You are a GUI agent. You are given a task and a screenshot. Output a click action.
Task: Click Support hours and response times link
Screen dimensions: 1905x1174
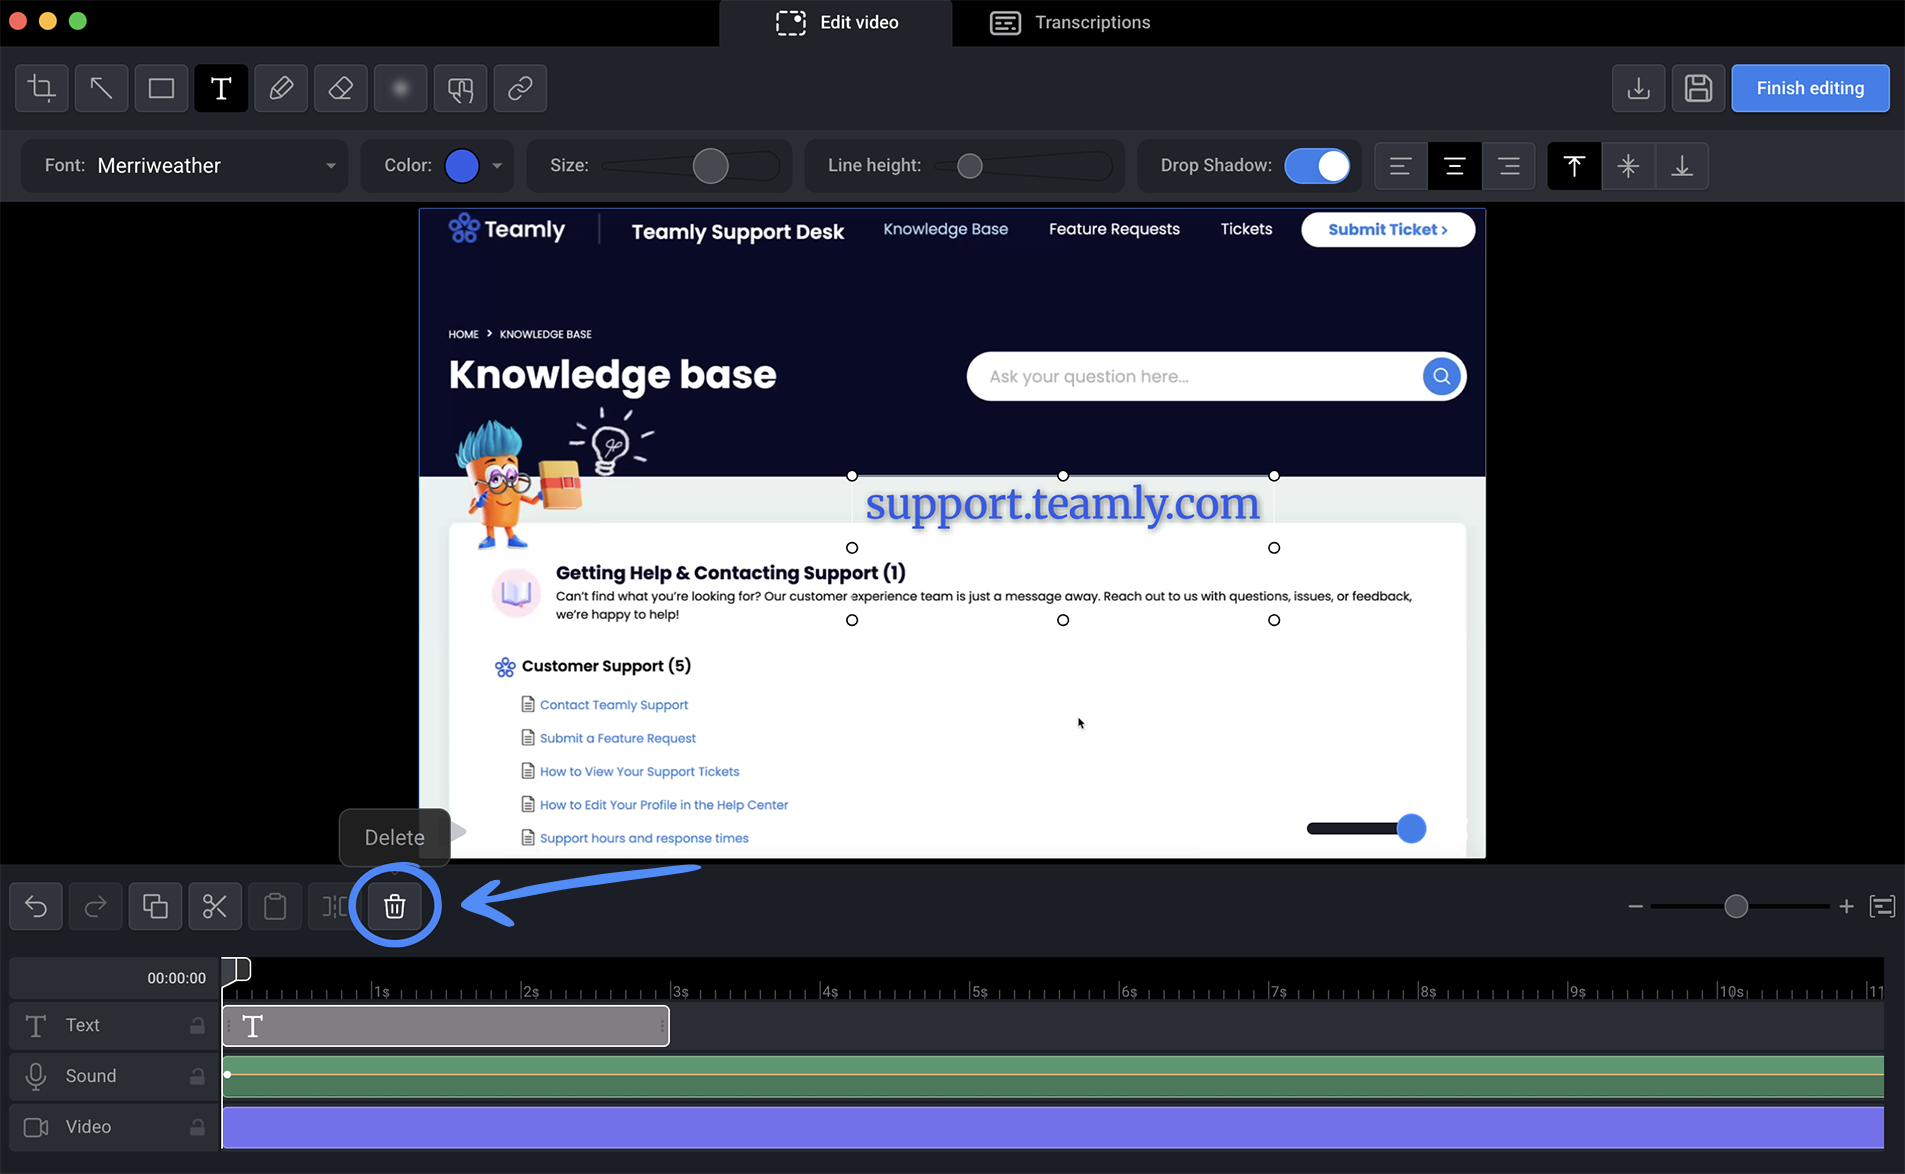[x=644, y=838]
